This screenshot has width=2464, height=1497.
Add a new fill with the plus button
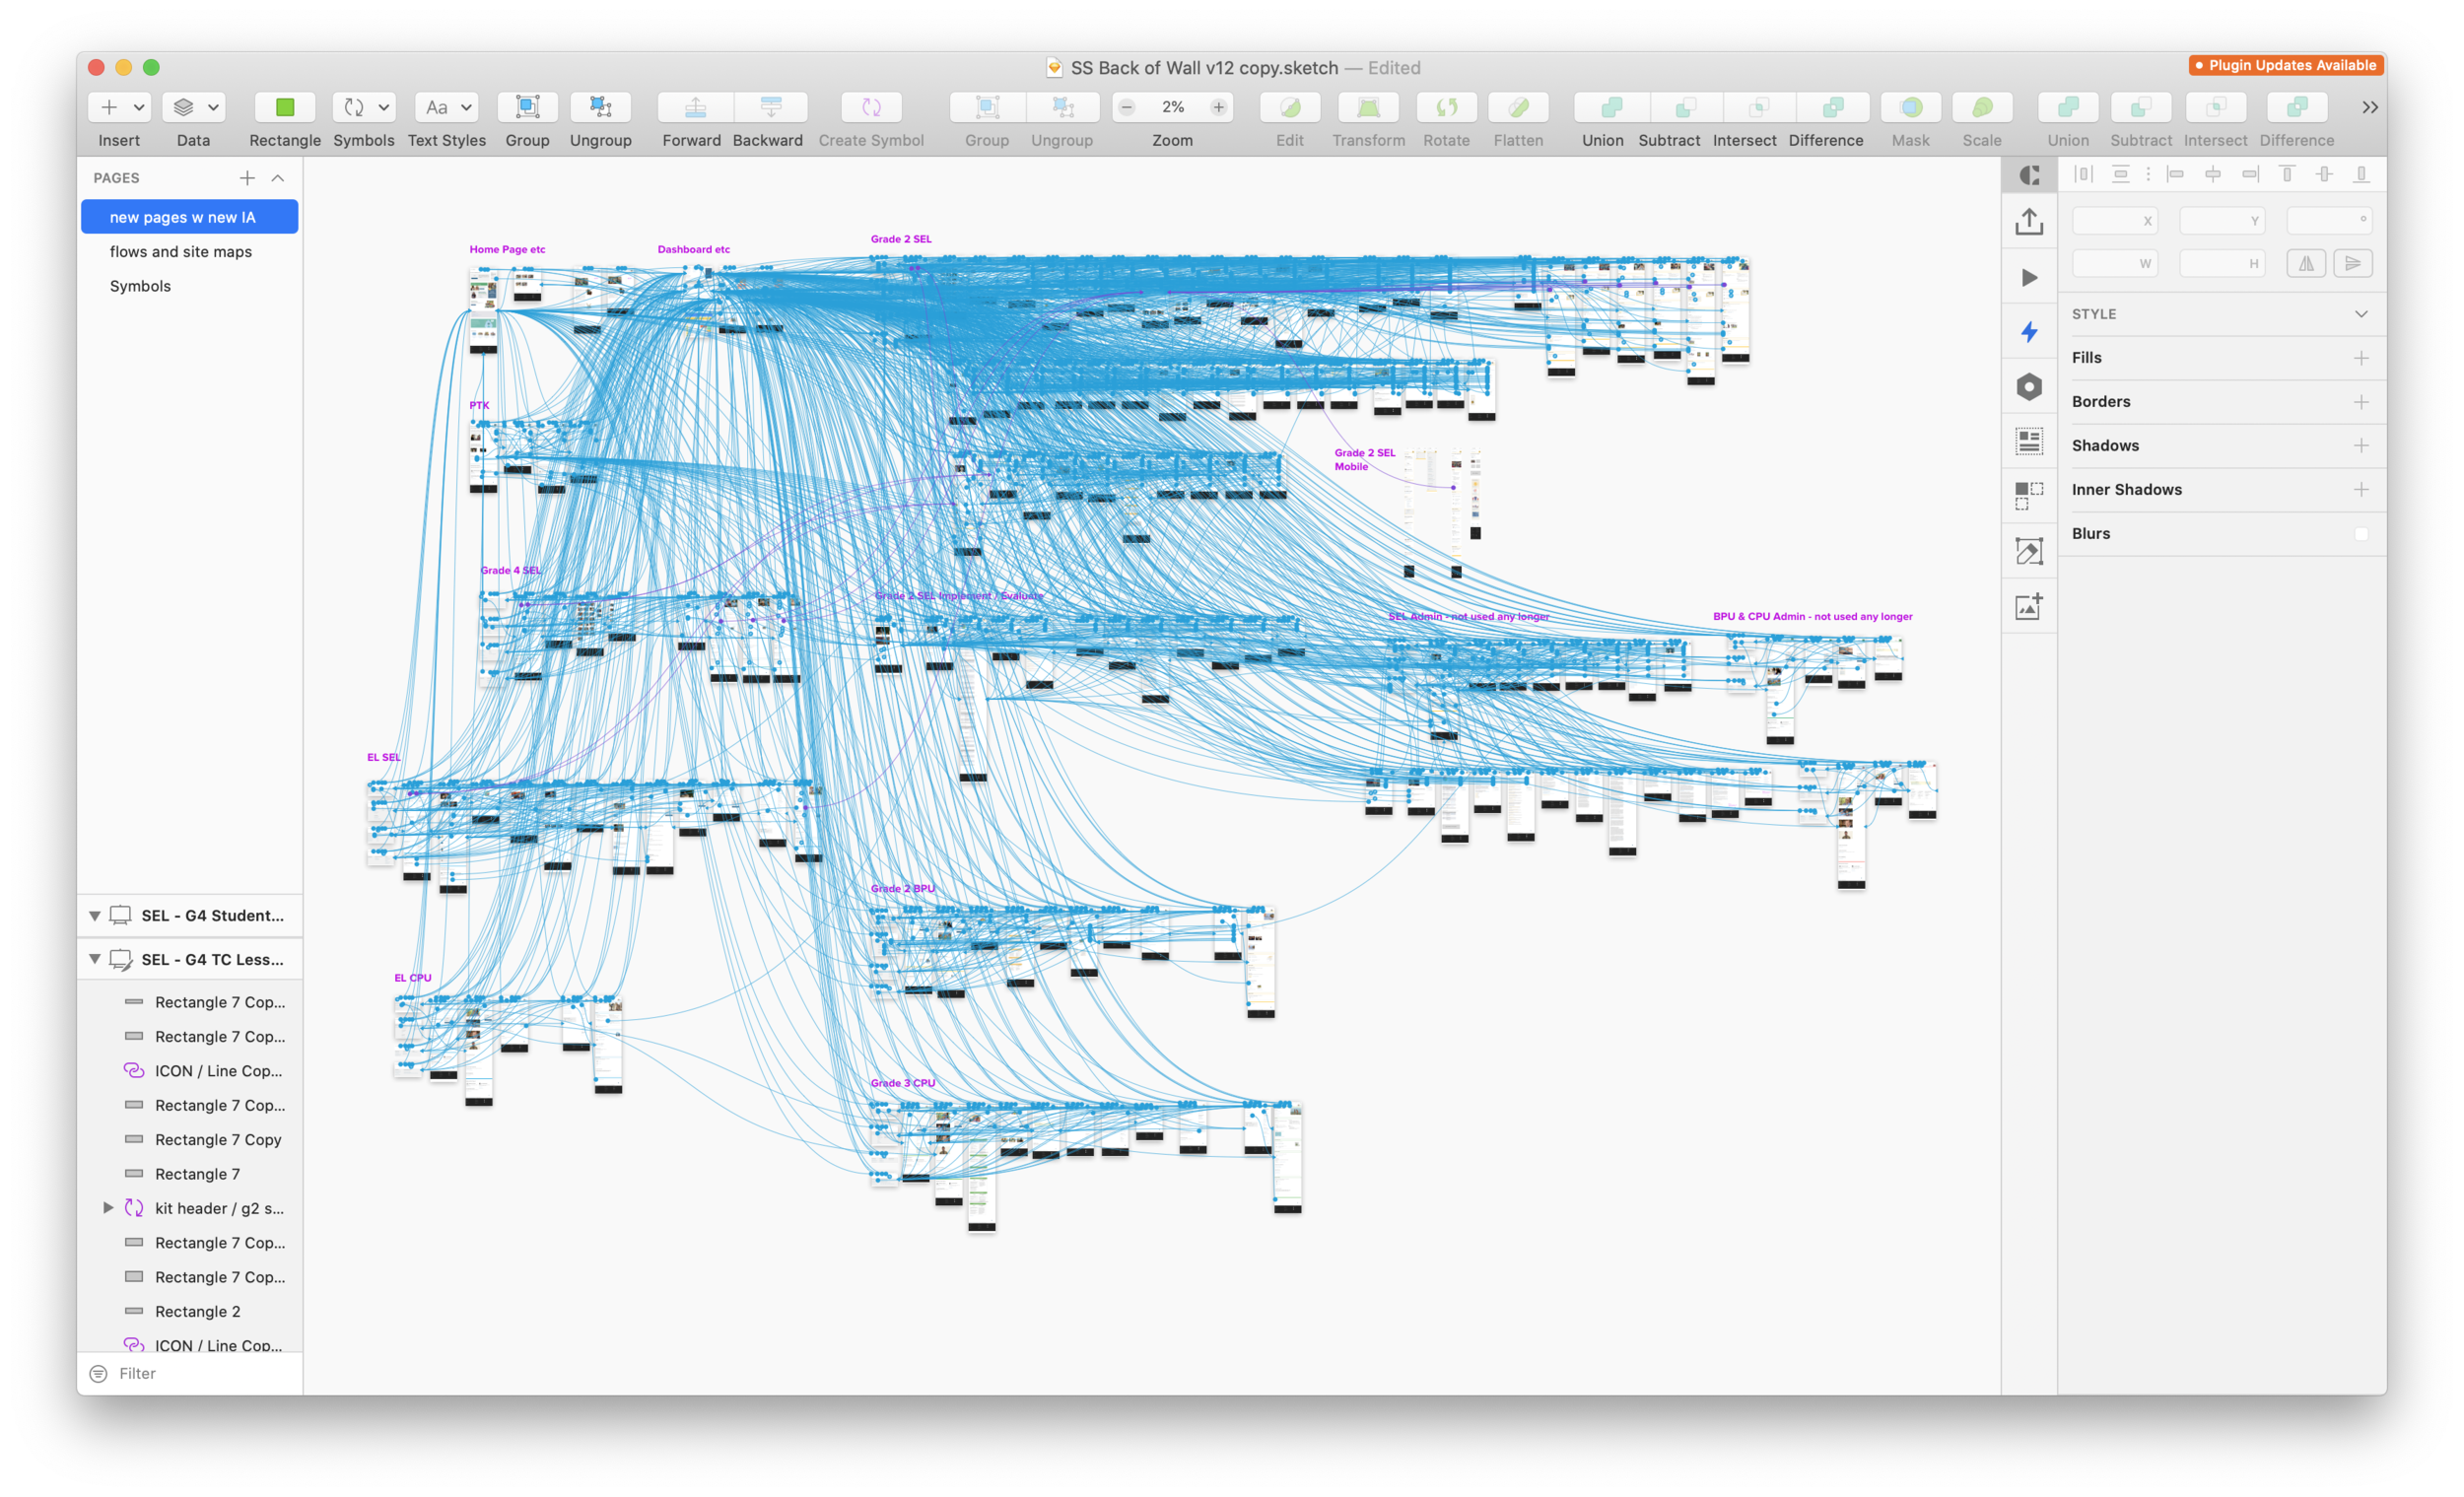pos(2361,358)
